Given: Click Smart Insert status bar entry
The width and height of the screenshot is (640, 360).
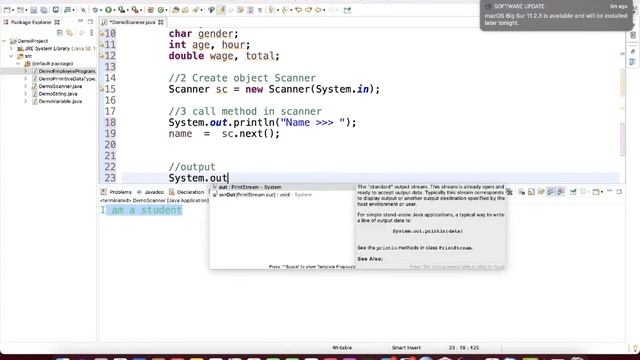Looking at the screenshot, I should (406, 348).
